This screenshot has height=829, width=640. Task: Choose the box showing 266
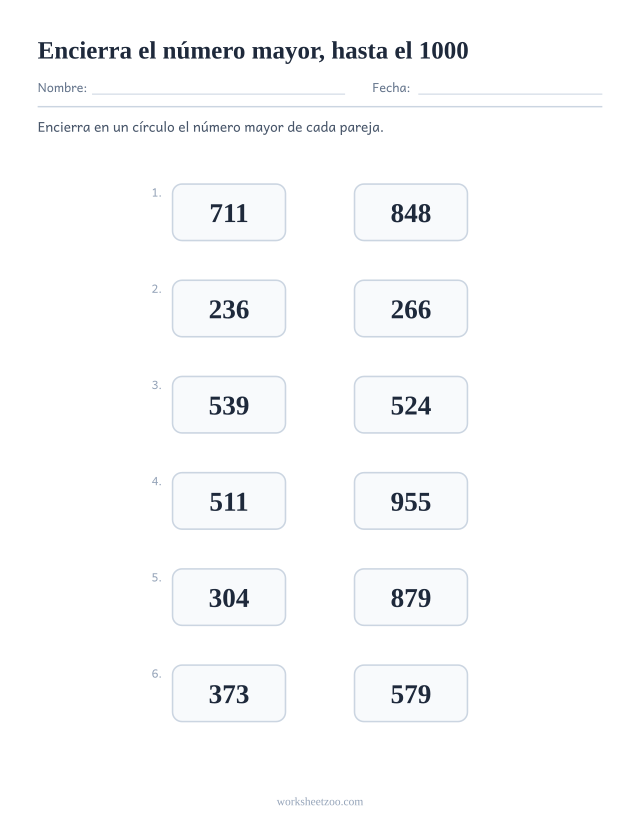click(411, 309)
